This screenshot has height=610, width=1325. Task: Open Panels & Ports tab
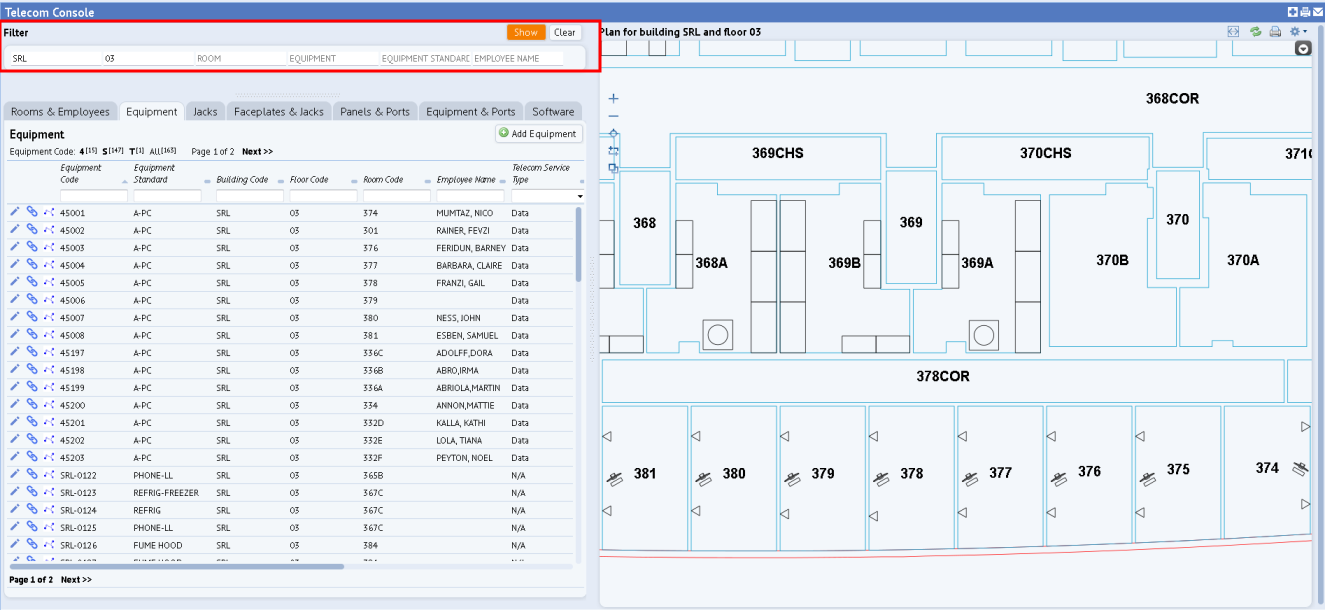pos(375,111)
